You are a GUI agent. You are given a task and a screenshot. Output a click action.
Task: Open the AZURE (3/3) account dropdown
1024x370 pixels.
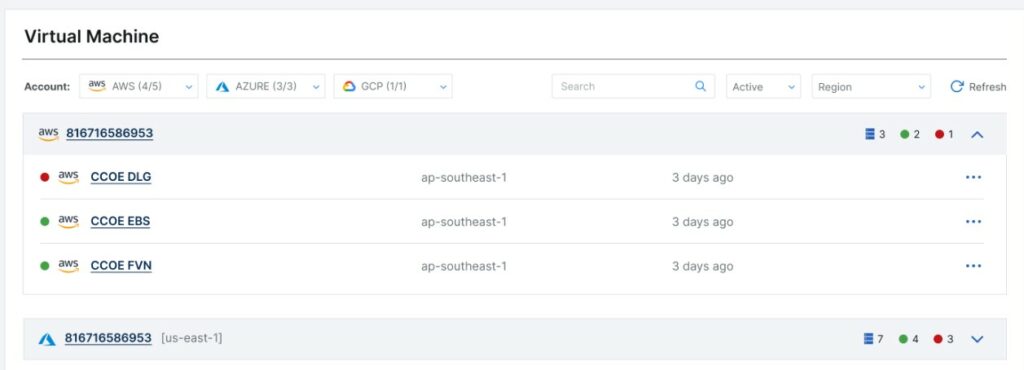click(265, 86)
